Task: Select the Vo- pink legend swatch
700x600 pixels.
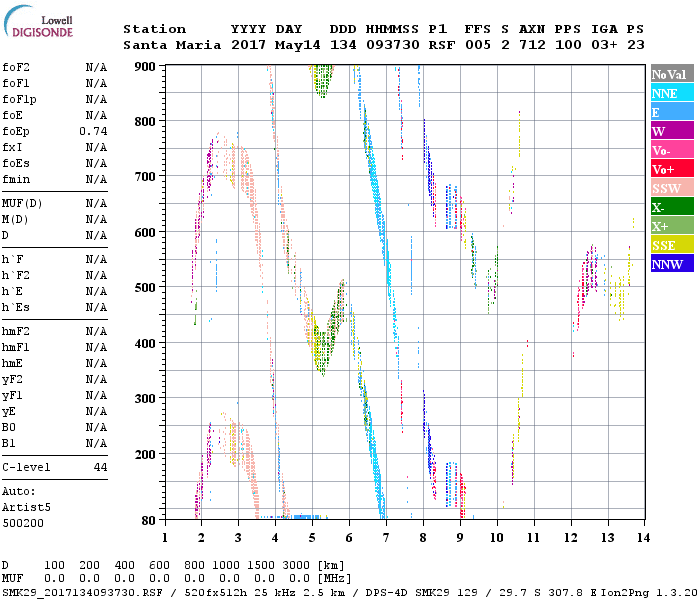Action: point(672,150)
